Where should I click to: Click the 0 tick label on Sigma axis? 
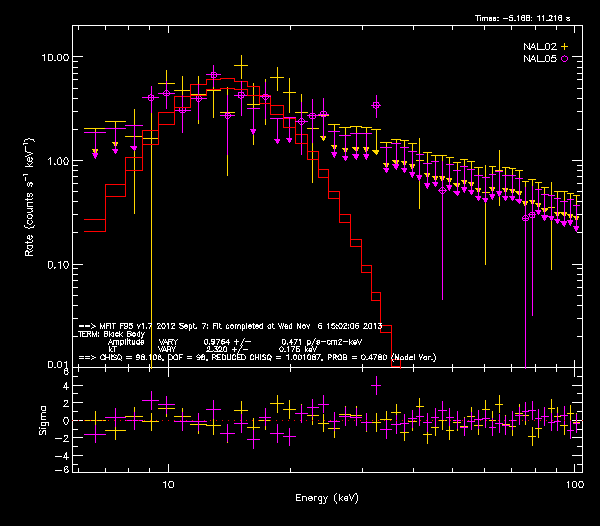coord(65,421)
